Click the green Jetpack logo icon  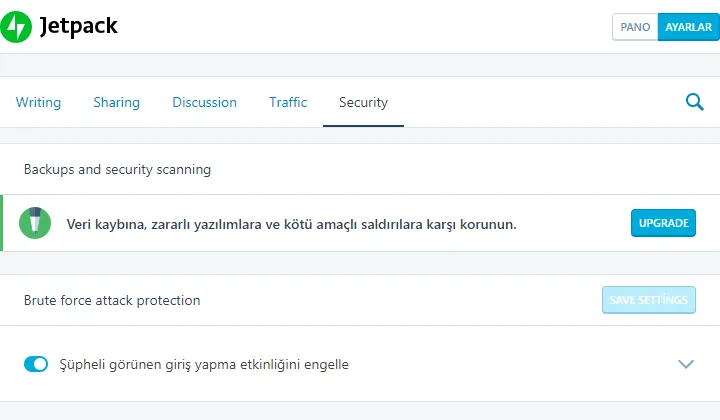click(16, 27)
